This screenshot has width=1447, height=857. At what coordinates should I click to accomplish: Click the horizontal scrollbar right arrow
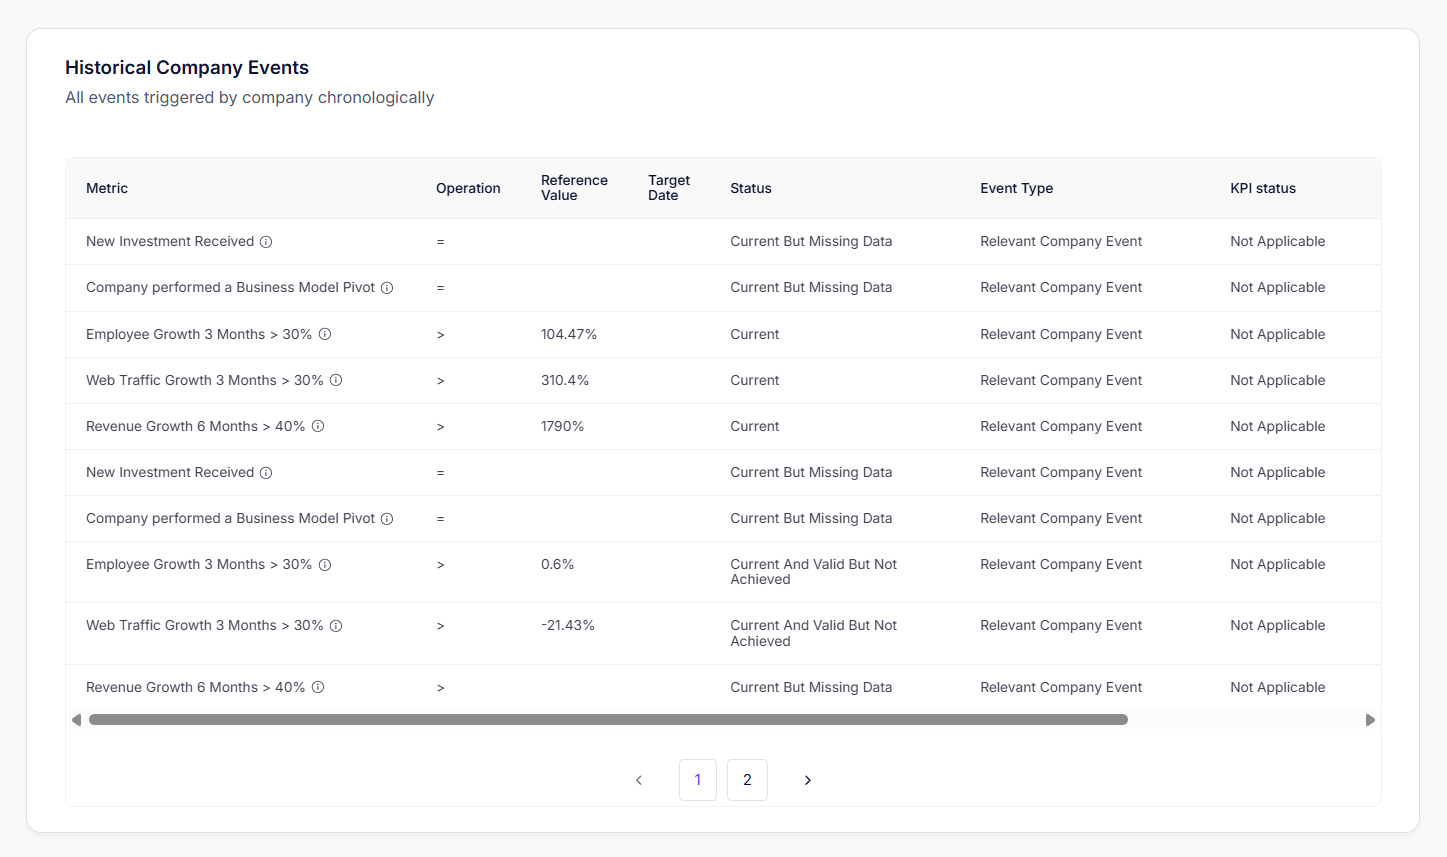click(1370, 720)
